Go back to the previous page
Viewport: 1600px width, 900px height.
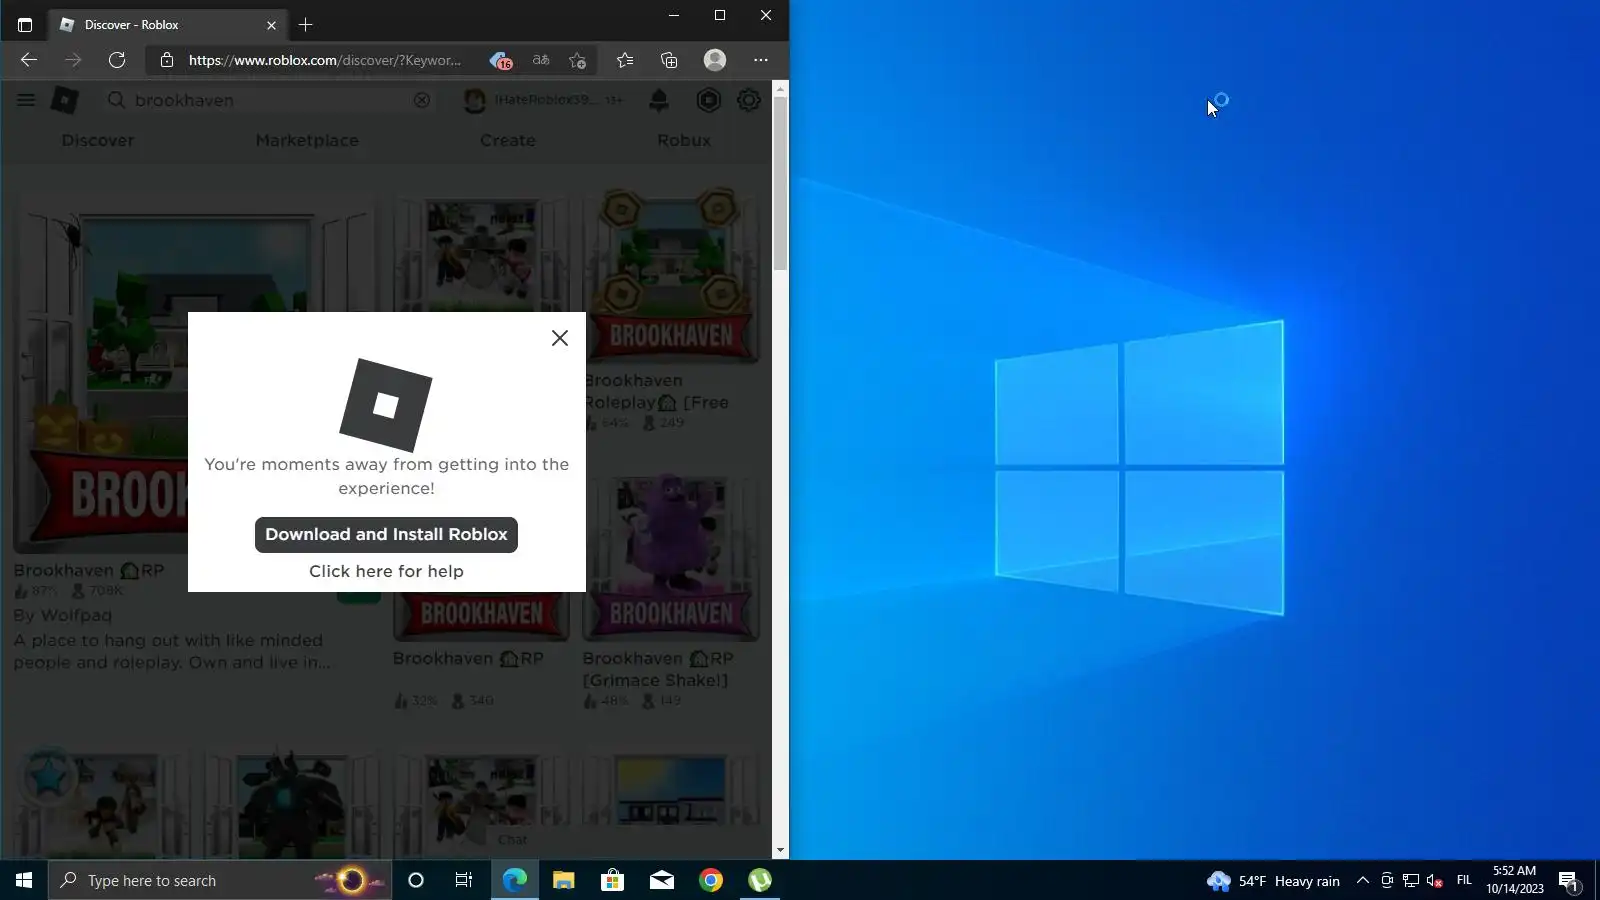[29, 60]
